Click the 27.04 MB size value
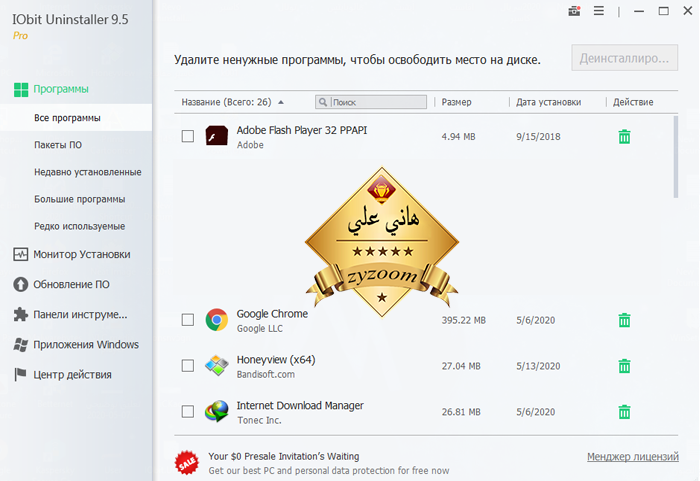This screenshot has height=481, width=700. pyautogui.click(x=461, y=366)
